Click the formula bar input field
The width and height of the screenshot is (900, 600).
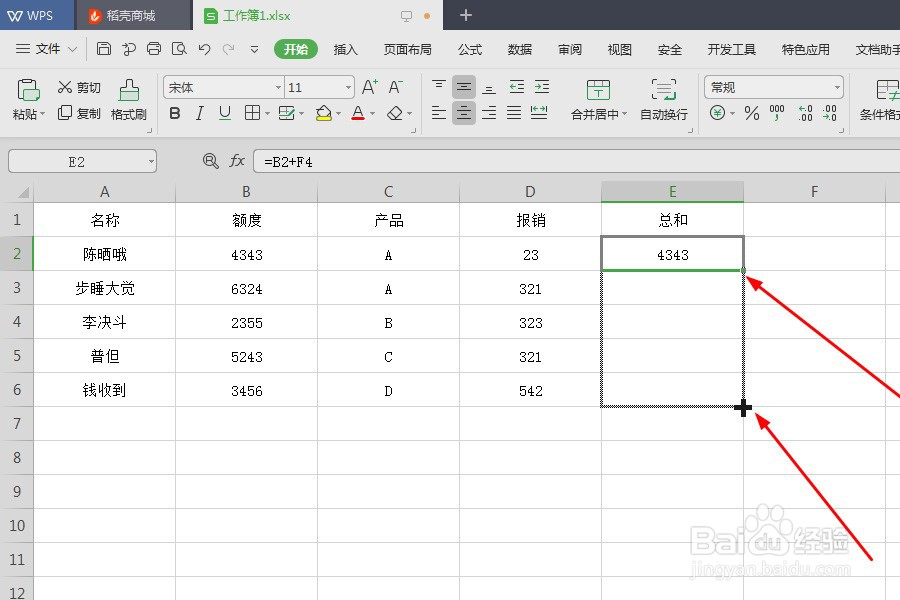point(576,162)
